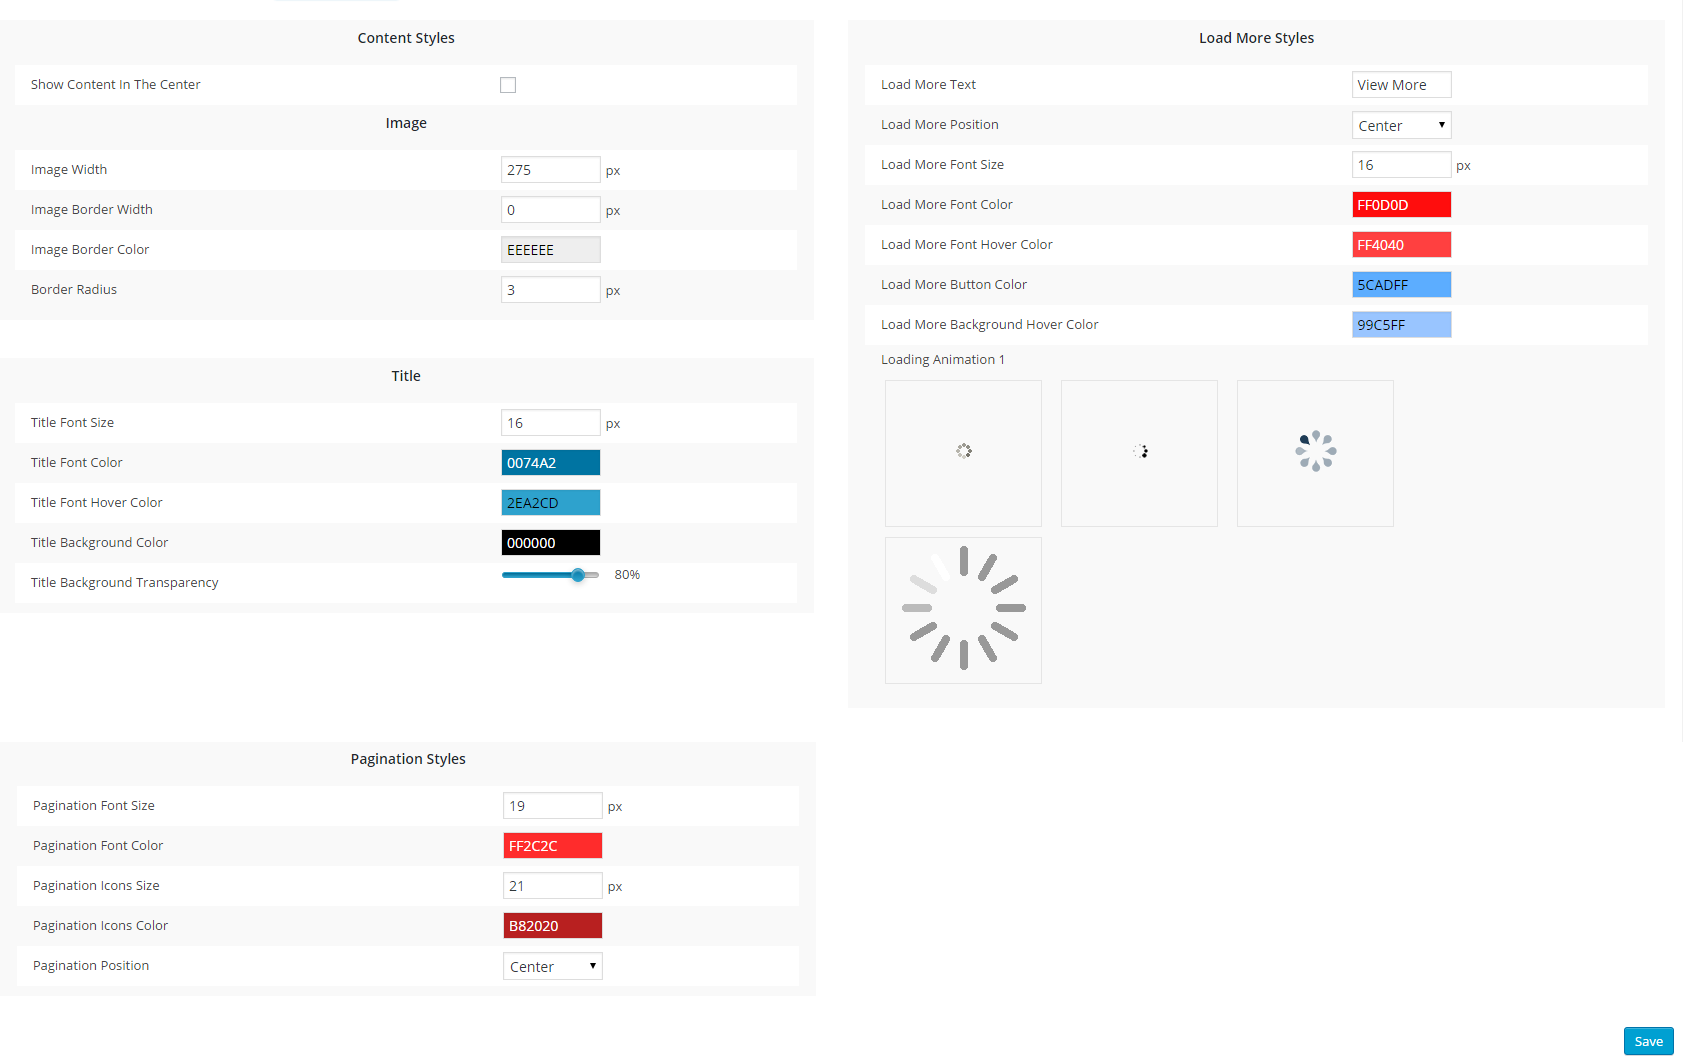Click the Save button

click(x=1648, y=1041)
